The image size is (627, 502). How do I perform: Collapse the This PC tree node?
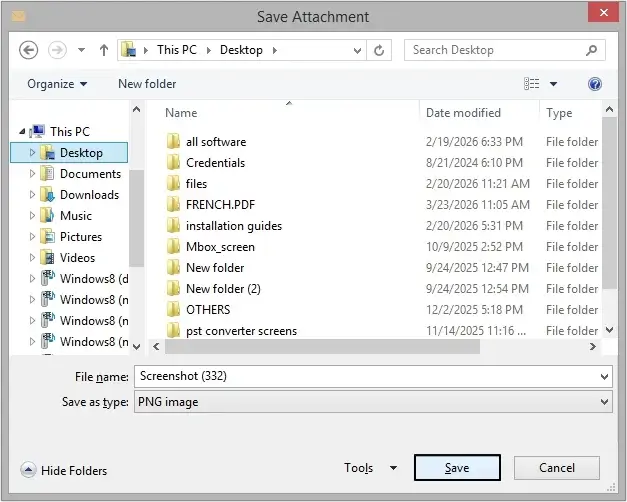click(x=22, y=132)
